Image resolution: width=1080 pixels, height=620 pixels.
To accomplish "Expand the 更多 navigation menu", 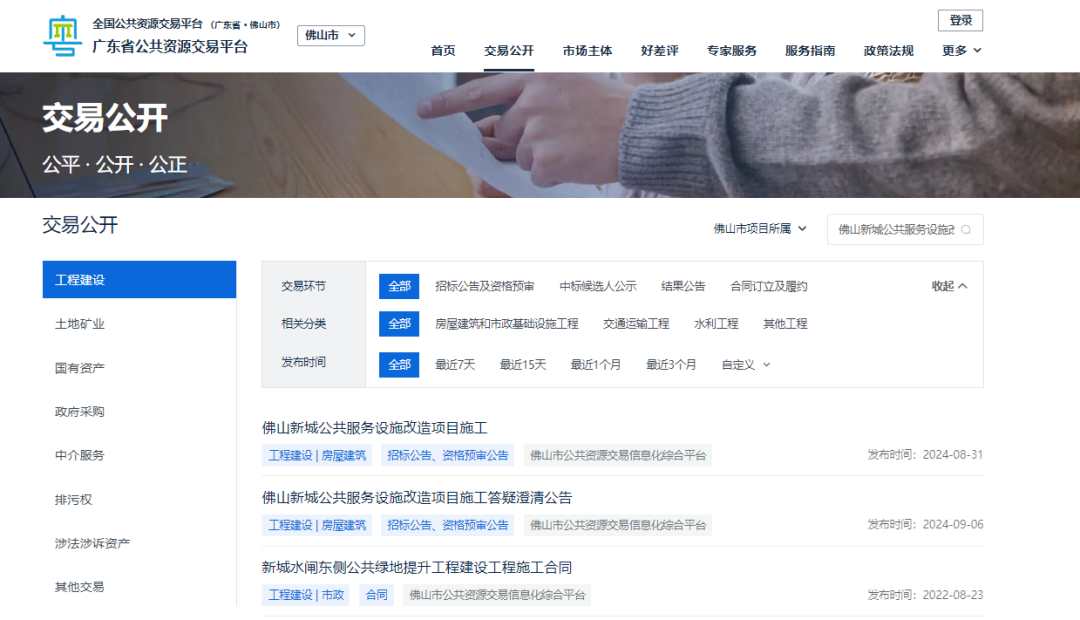I will [961, 50].
